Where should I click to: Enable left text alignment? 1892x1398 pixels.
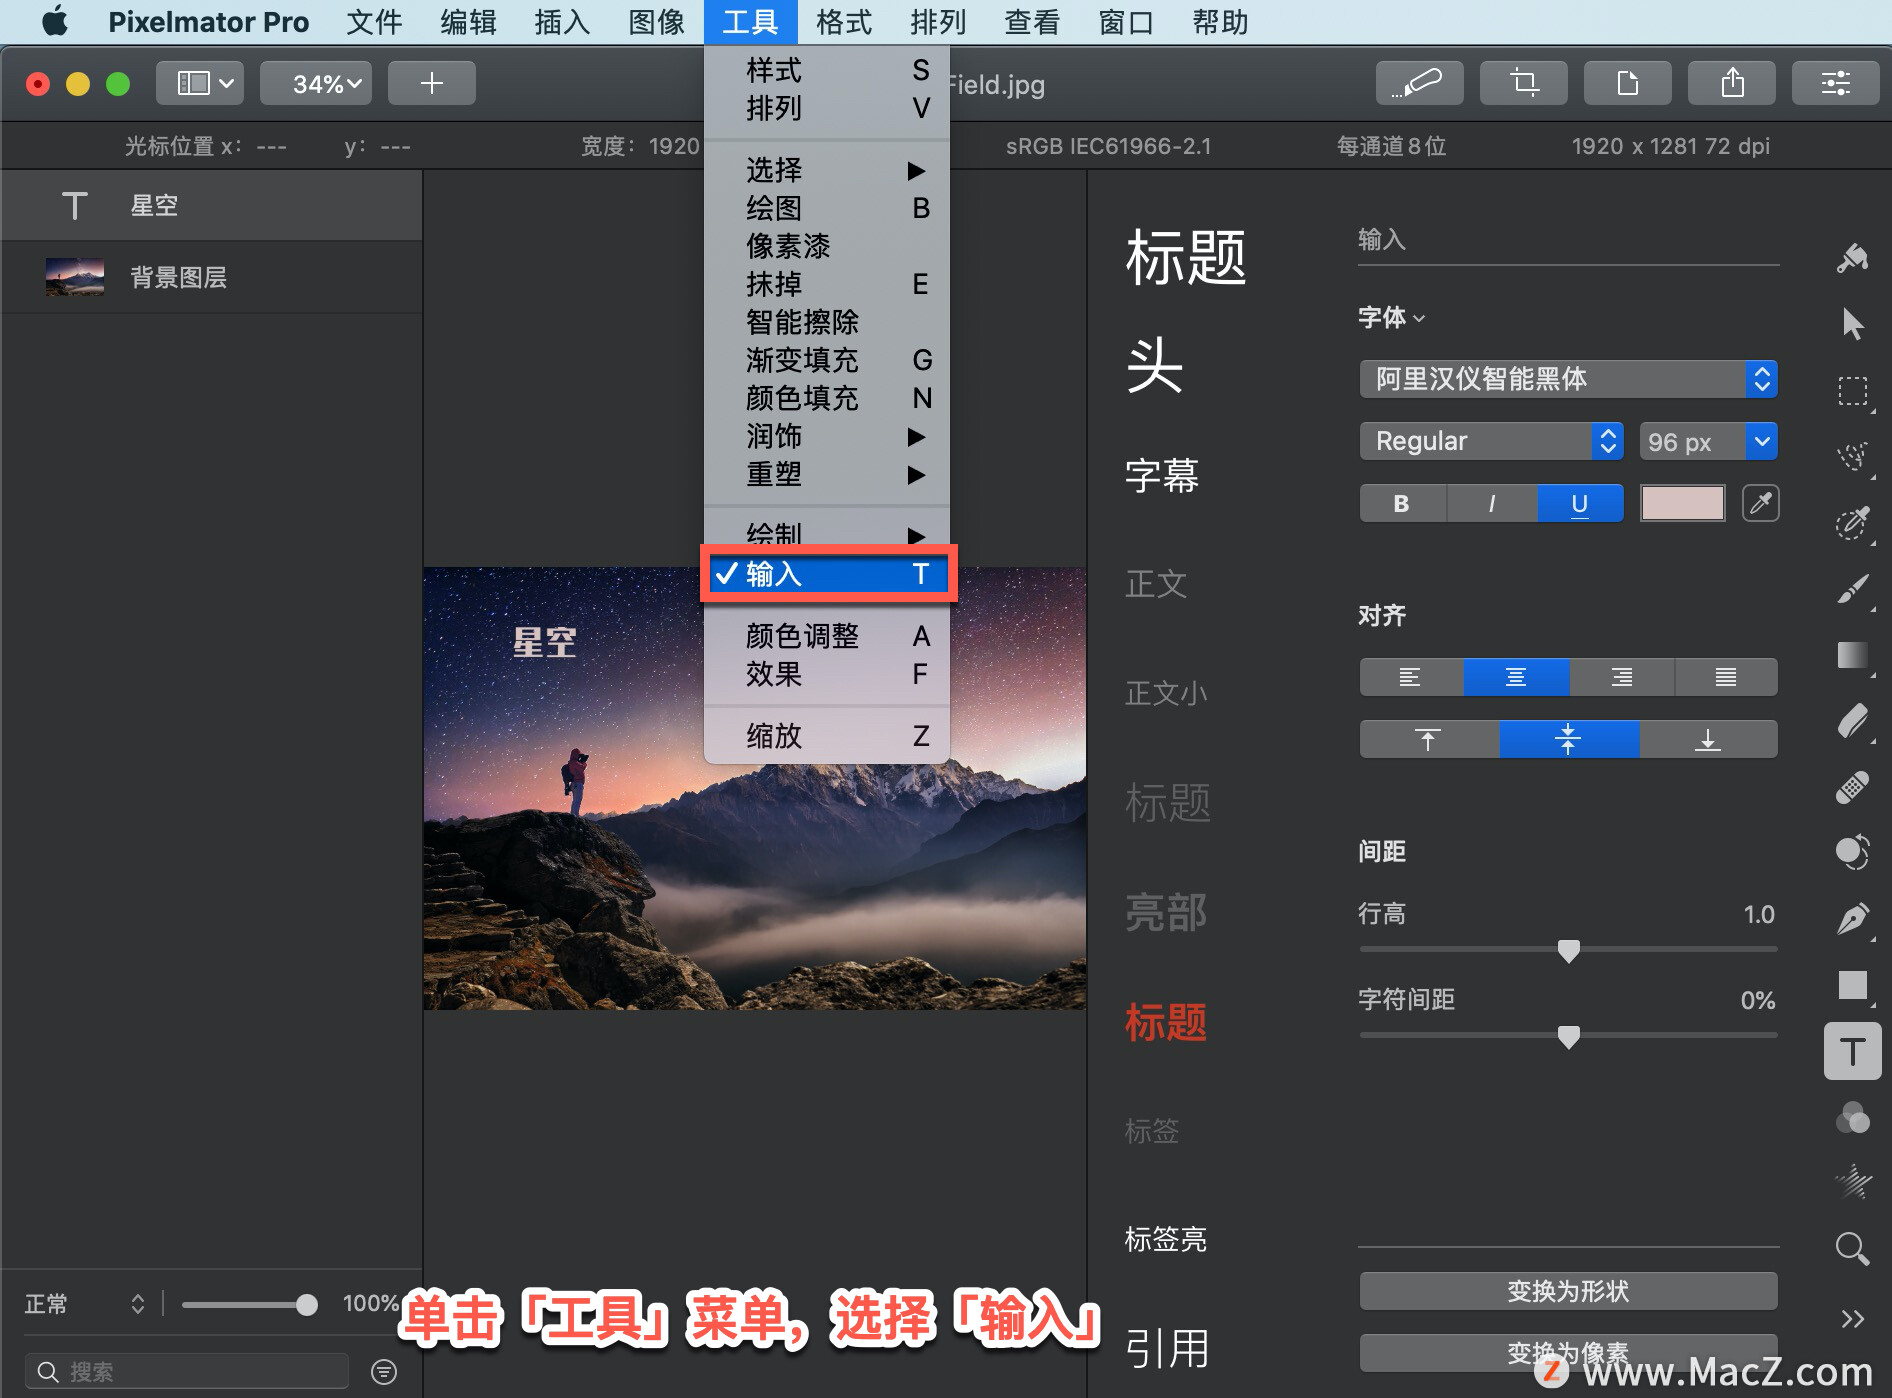point(1410,677)
